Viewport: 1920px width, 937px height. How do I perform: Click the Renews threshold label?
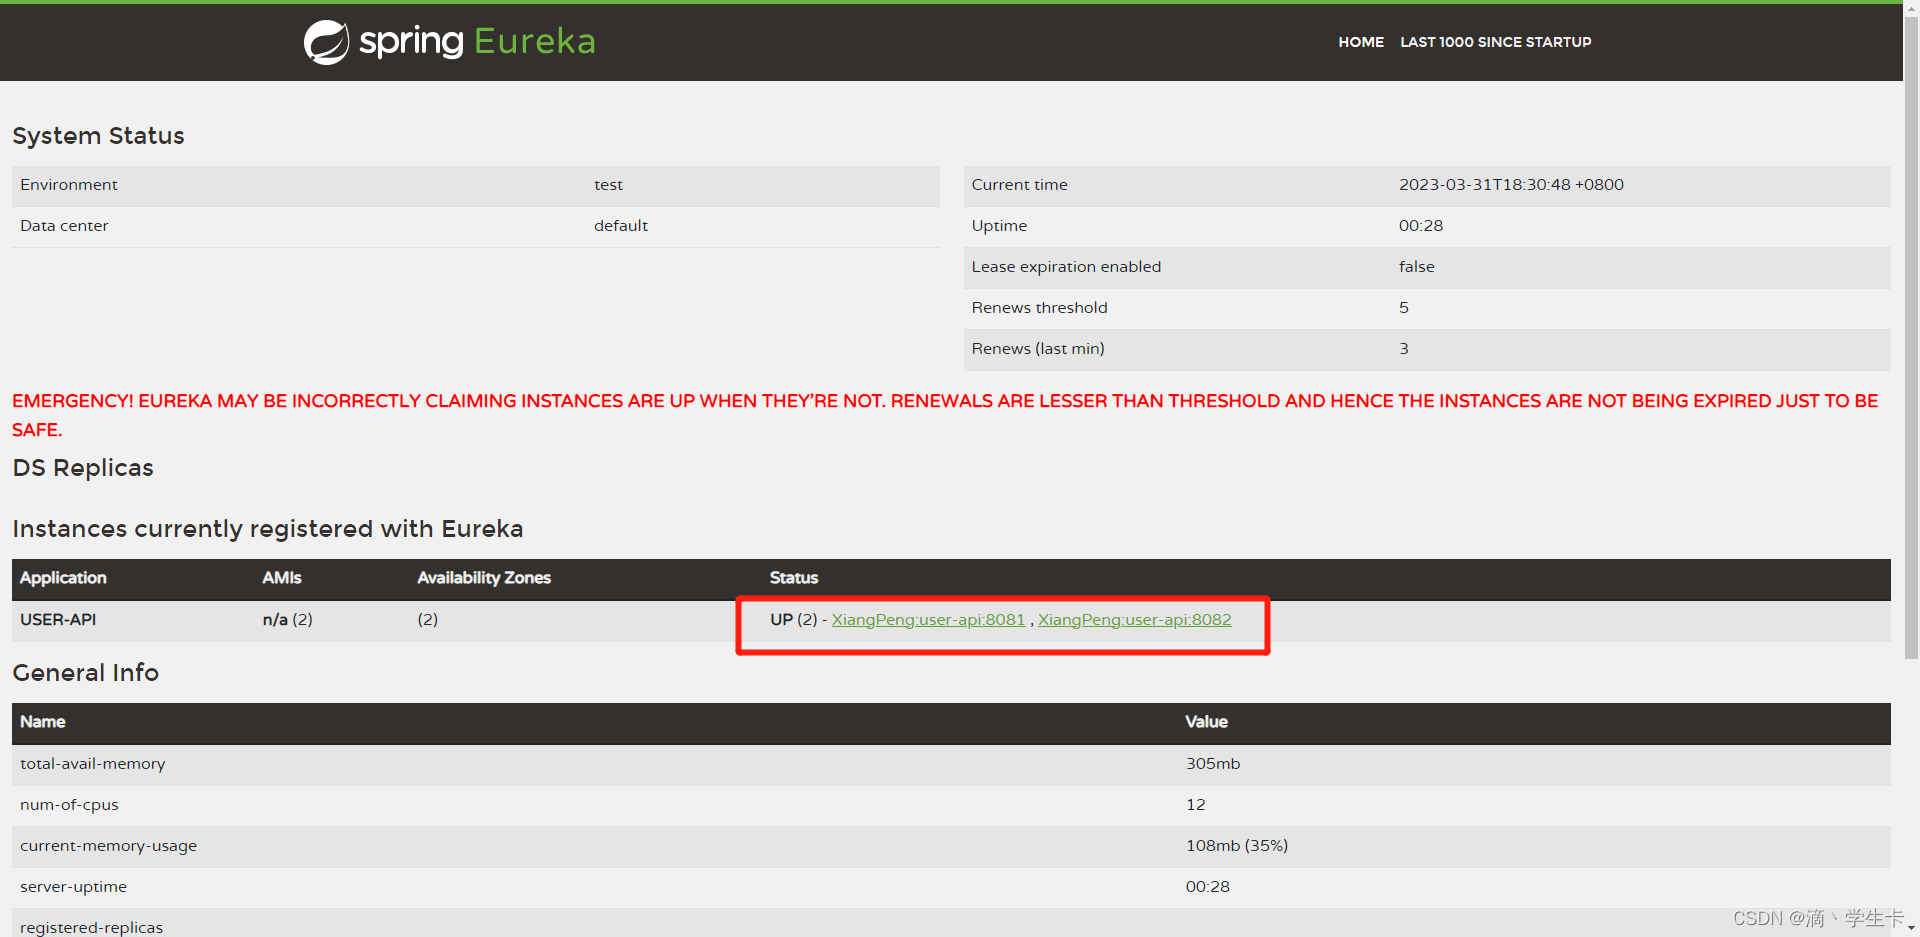click(x=1039, y=308)
